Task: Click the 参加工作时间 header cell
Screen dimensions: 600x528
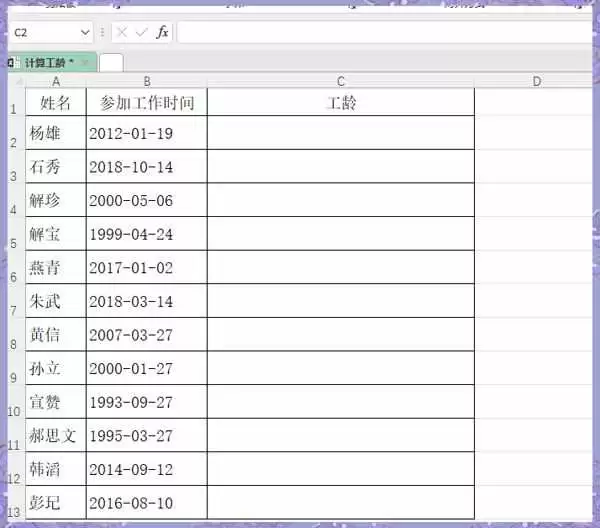Action: pos(147,102)
